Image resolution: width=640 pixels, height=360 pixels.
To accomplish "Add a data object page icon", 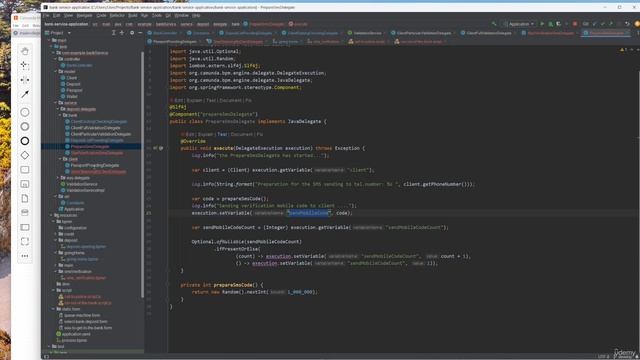I will tap(25, 198).
